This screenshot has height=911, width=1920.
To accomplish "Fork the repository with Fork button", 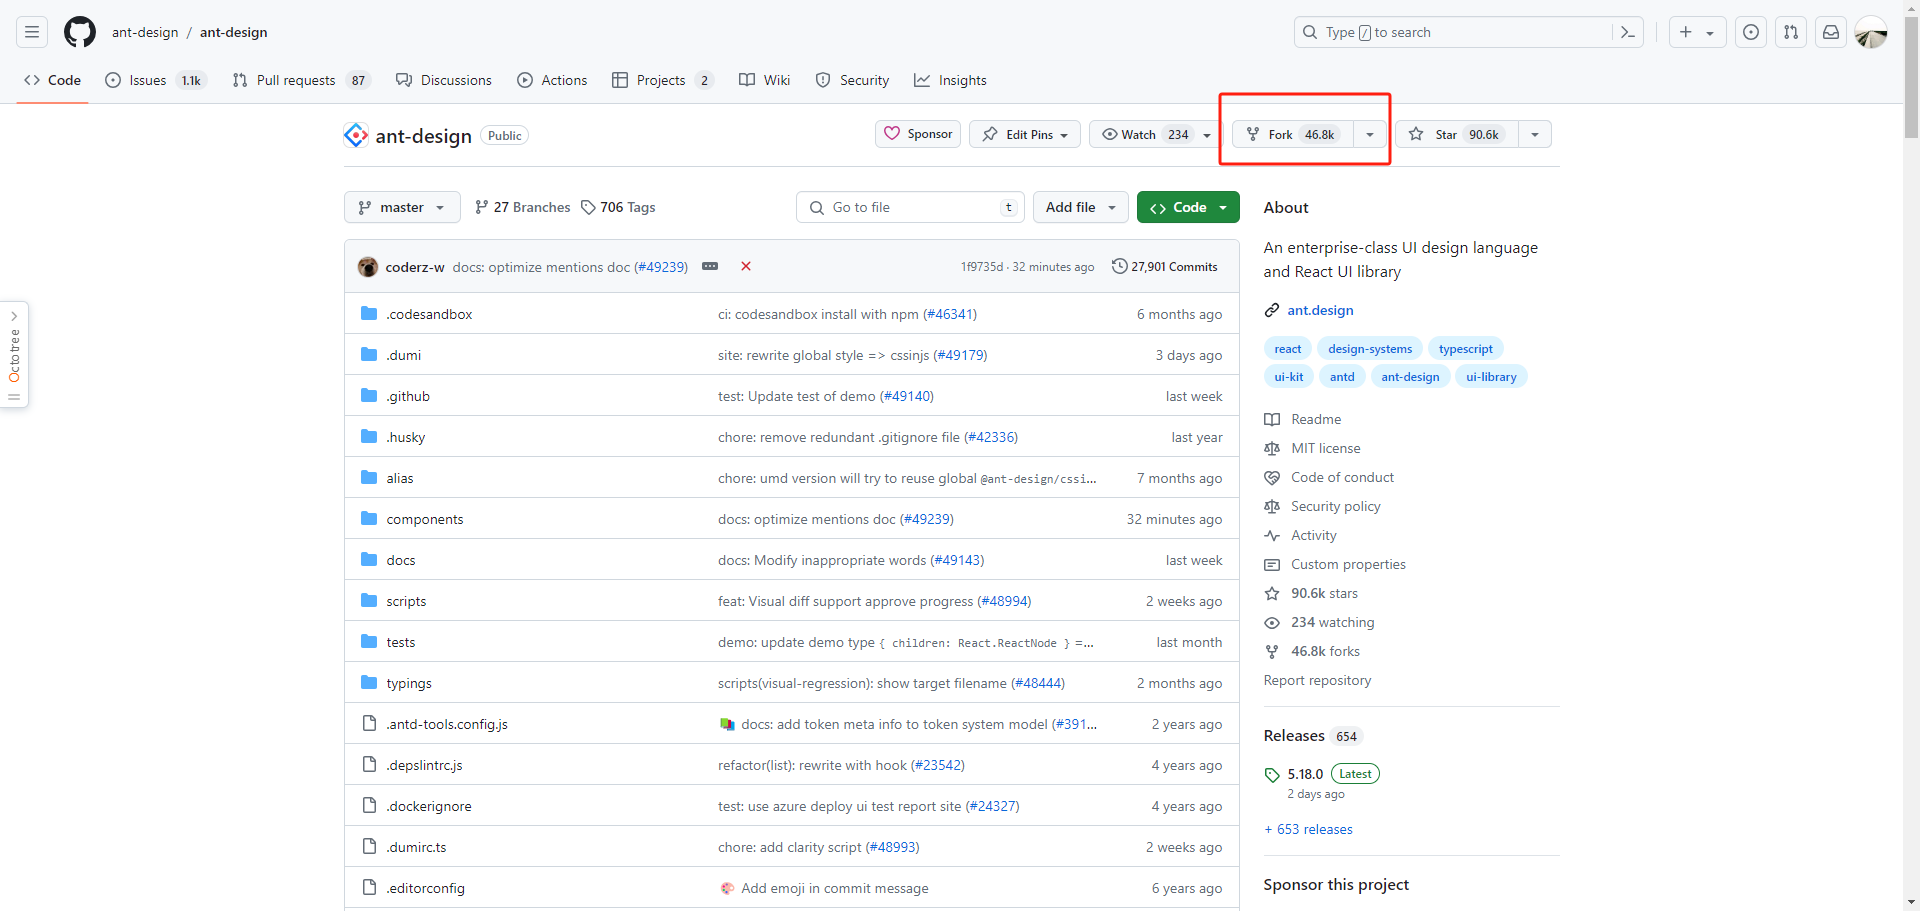I will [1292, 134].
